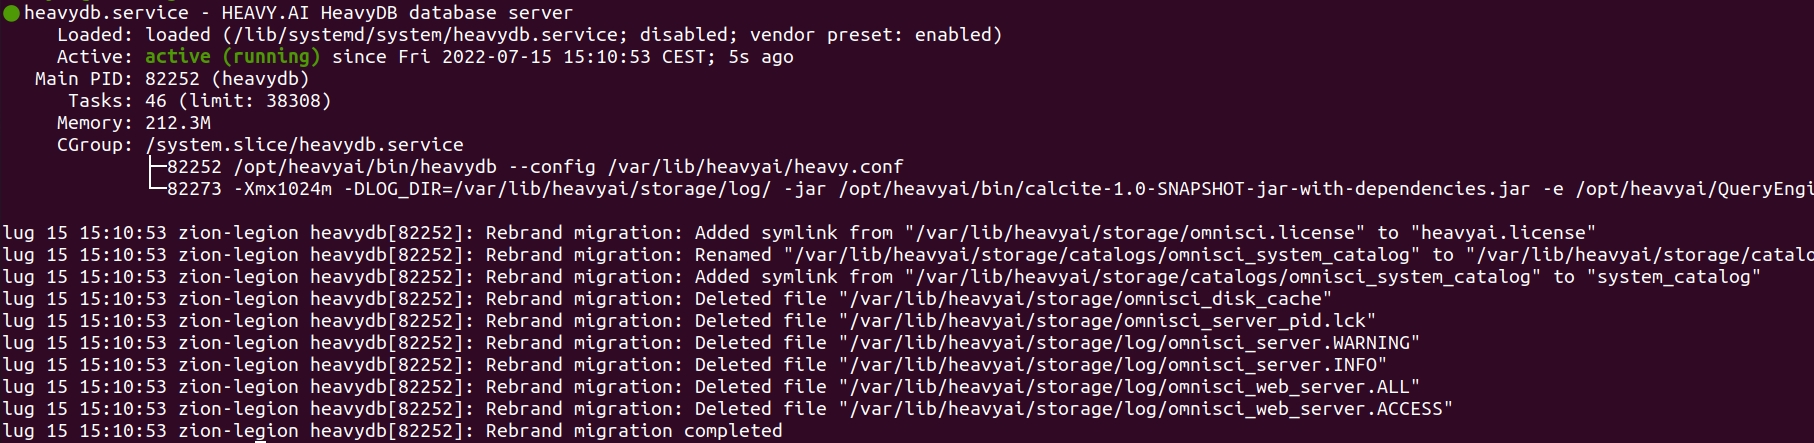Click the Memory value 212.3M
Screen dimensions: 1814x443
point(178,123)
